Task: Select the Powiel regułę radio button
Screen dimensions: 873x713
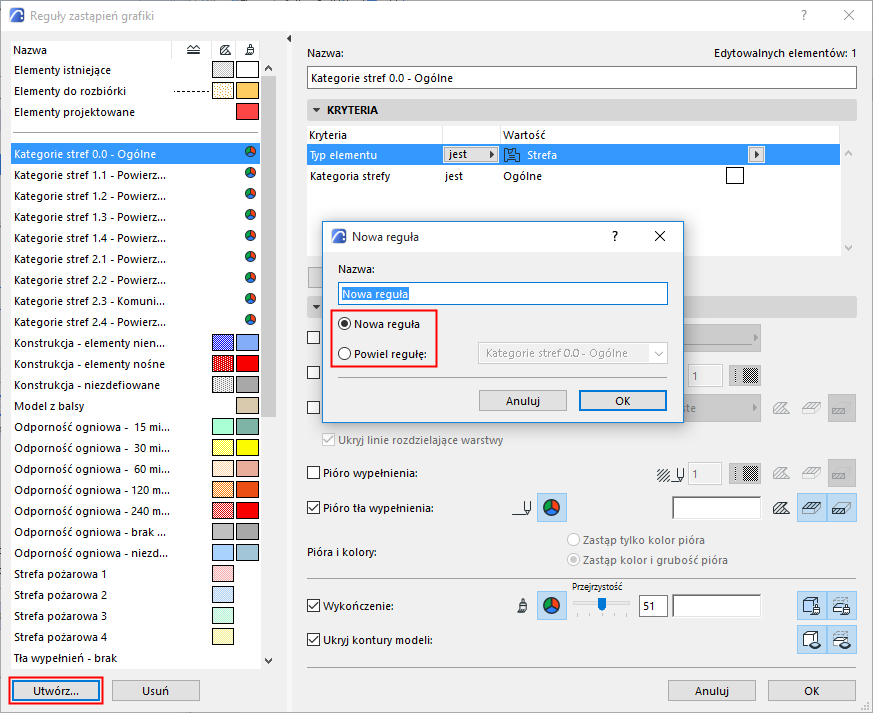Action: tap(345, 353)
